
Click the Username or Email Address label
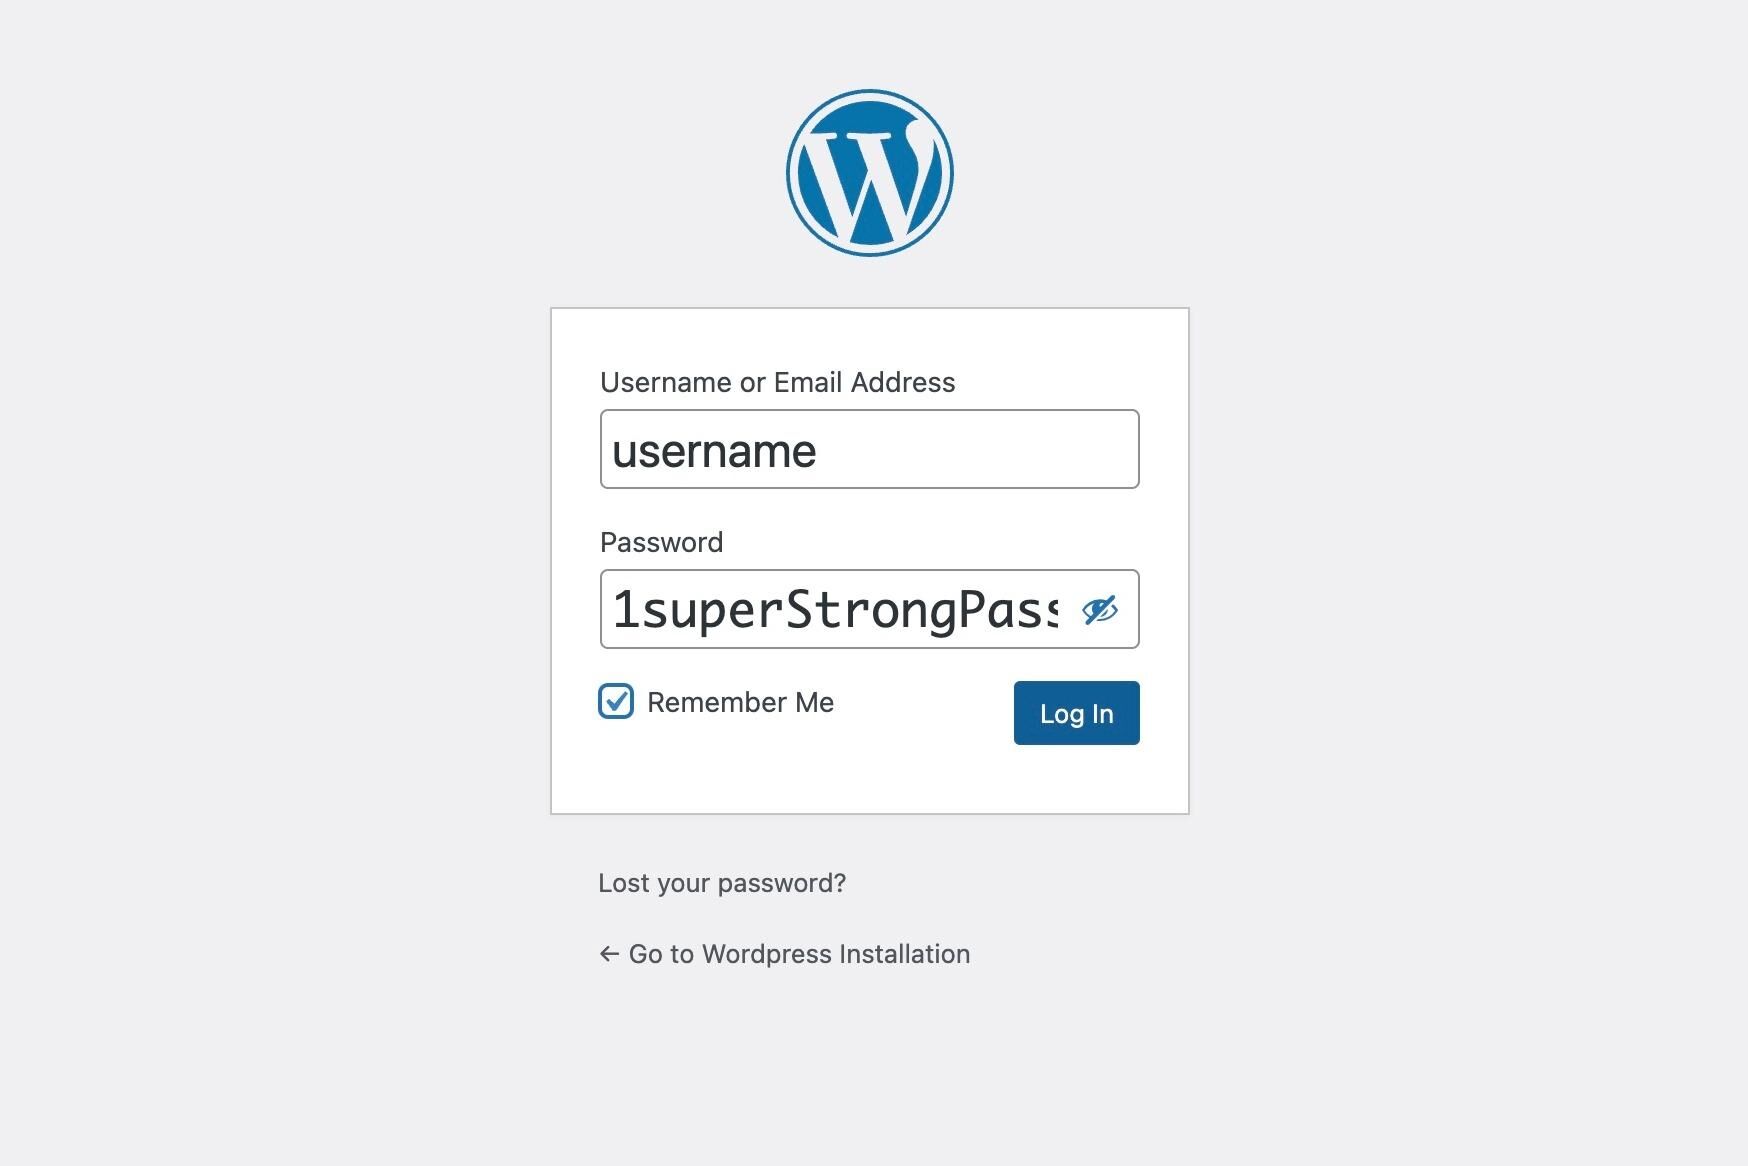(x=777, y=382)
